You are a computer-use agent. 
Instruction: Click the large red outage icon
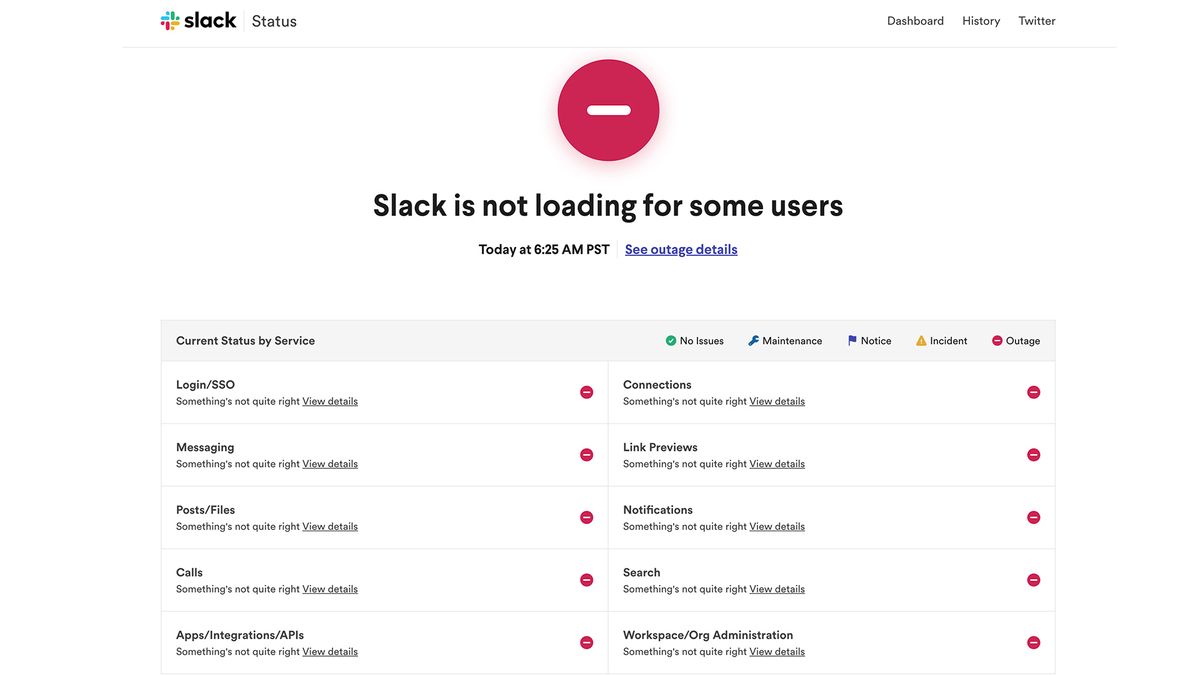608,109
